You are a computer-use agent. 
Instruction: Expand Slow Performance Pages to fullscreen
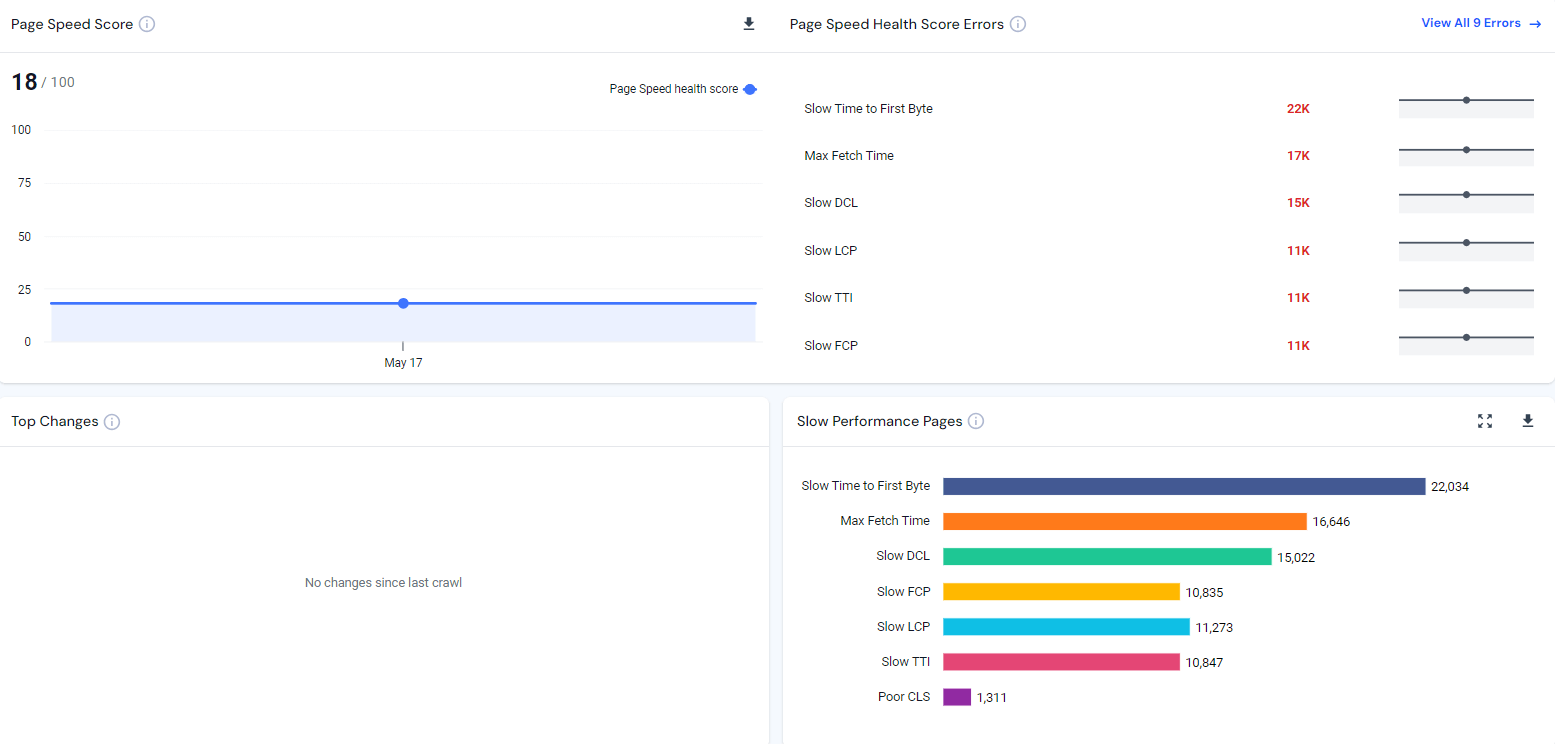coord(1484,421)
